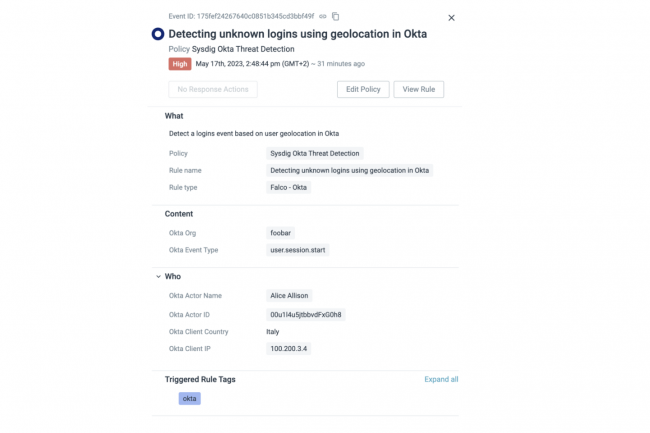This screenshot has height=433, width=650.
Task: Click the Sysdig Okta Threat Detection policy value
Action: (315, 153)
